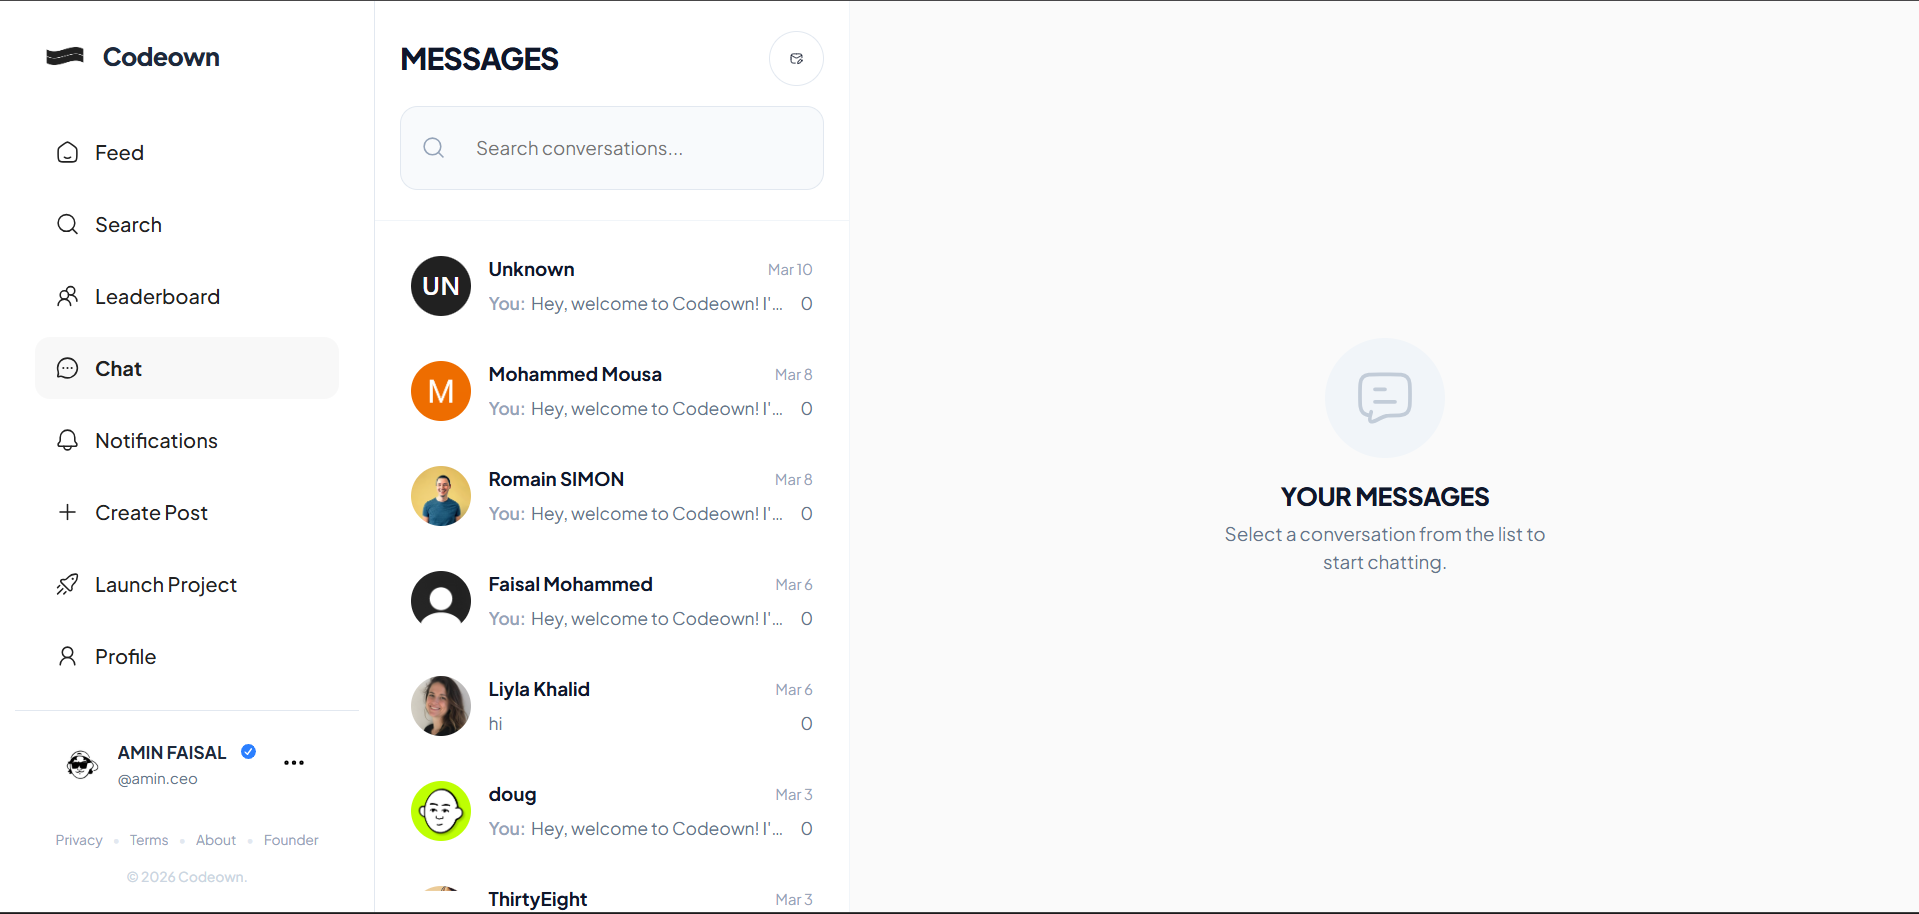Click the Notifications bell icon

(67, 441)
